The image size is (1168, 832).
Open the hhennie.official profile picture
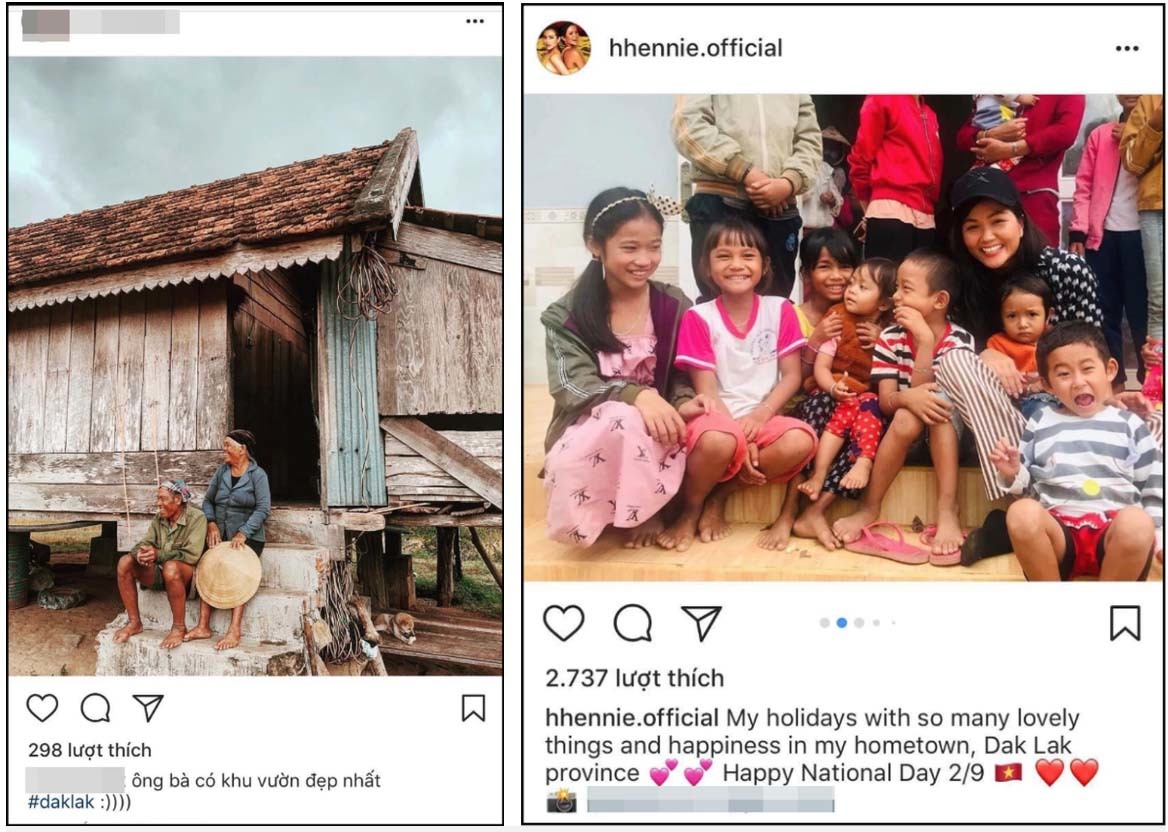click(x=563, y=48)
